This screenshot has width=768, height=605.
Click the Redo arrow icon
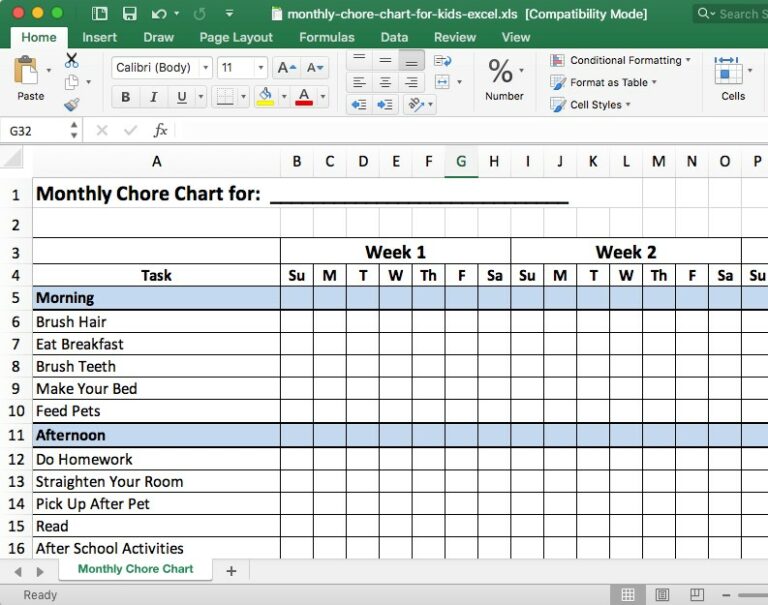200,14
